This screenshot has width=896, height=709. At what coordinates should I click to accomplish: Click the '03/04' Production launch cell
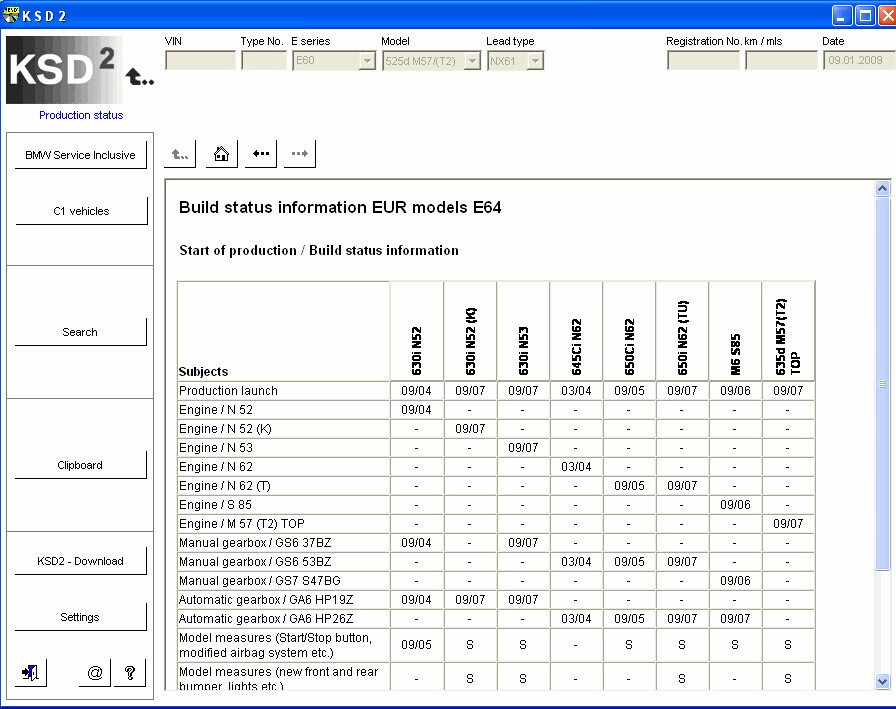point(576,391)
